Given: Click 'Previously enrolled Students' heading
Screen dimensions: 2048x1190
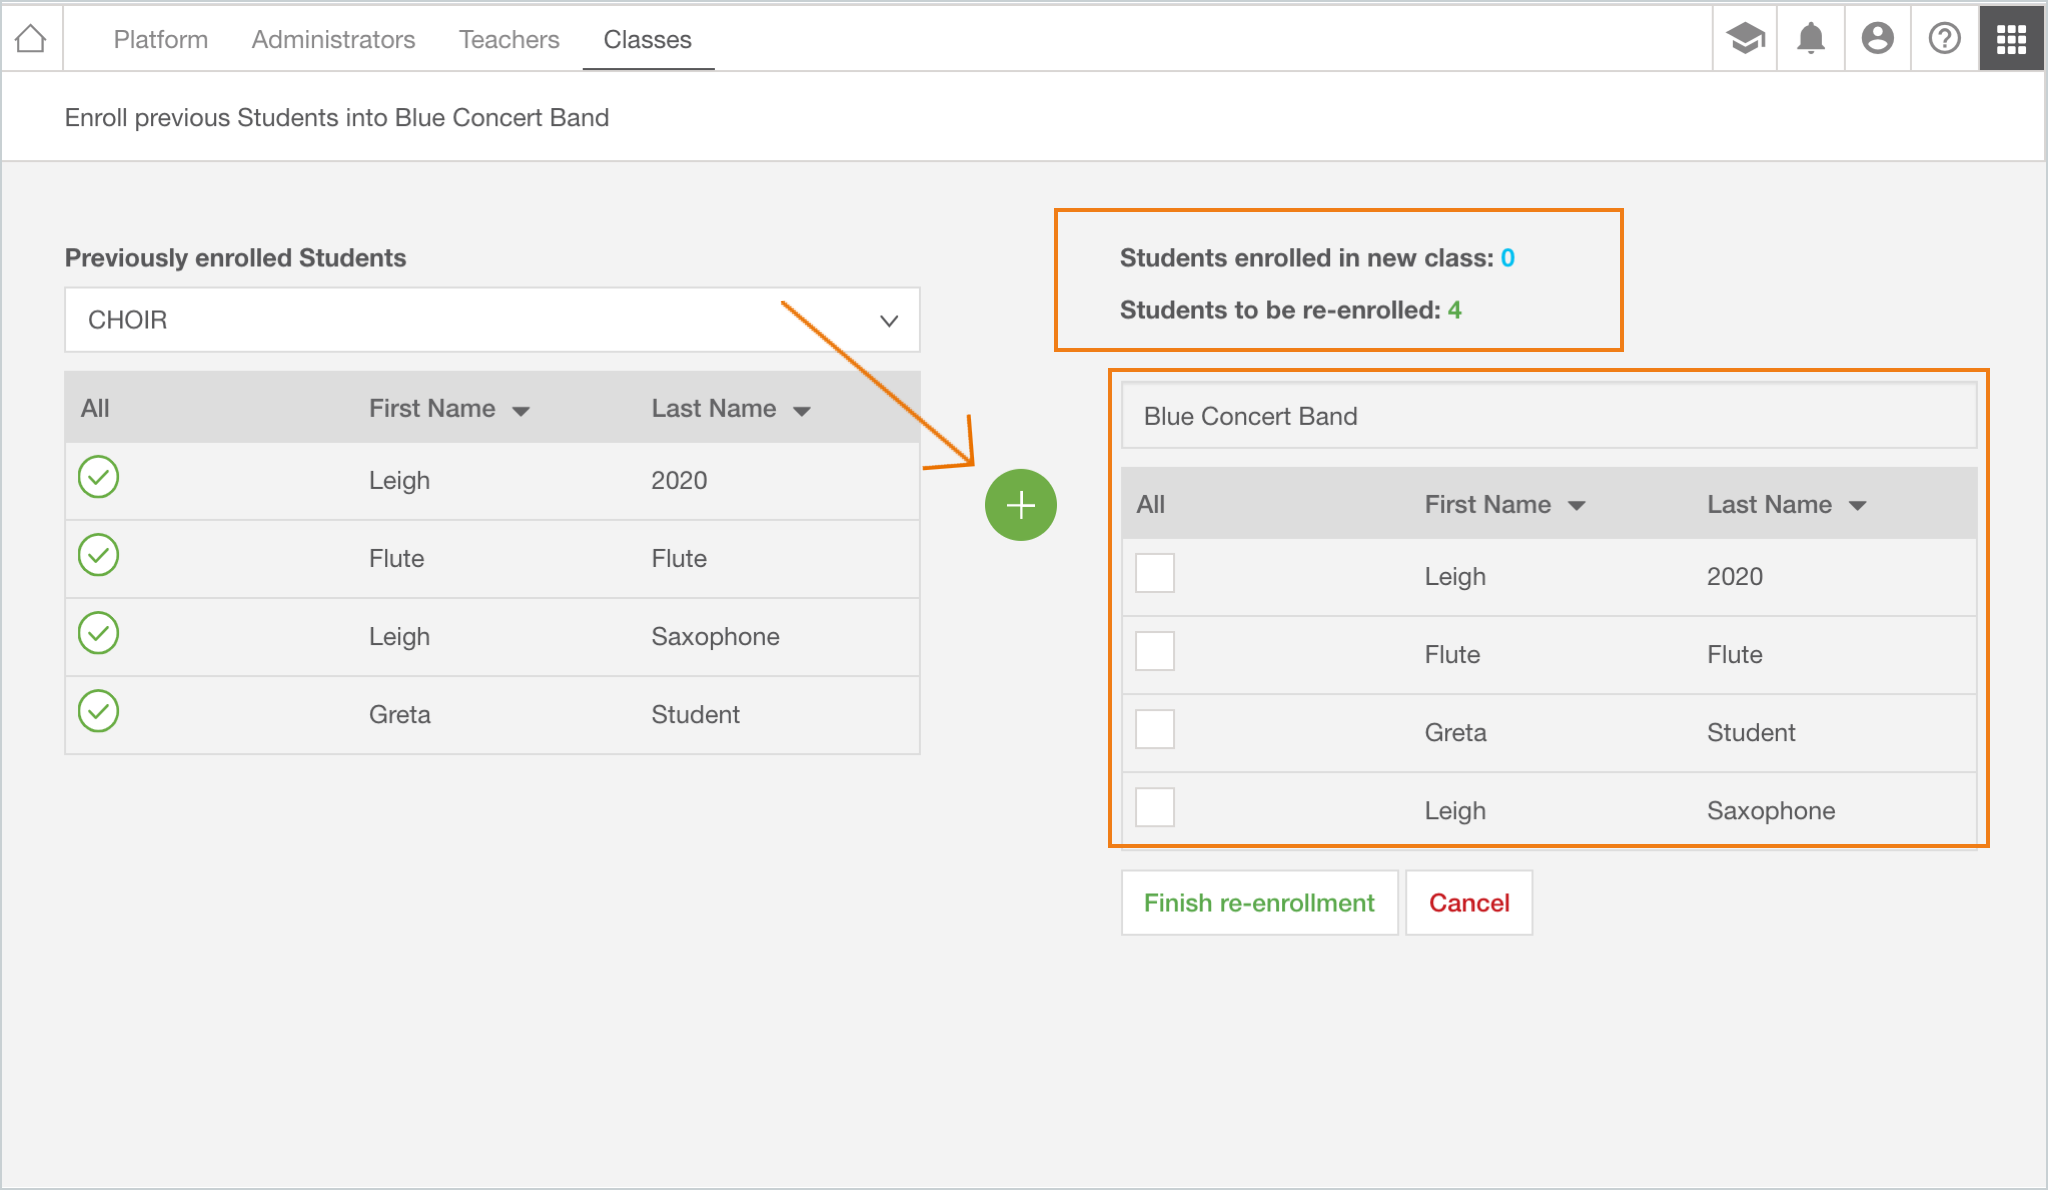Looking at the screenshot, I should [x=235, y=258].
